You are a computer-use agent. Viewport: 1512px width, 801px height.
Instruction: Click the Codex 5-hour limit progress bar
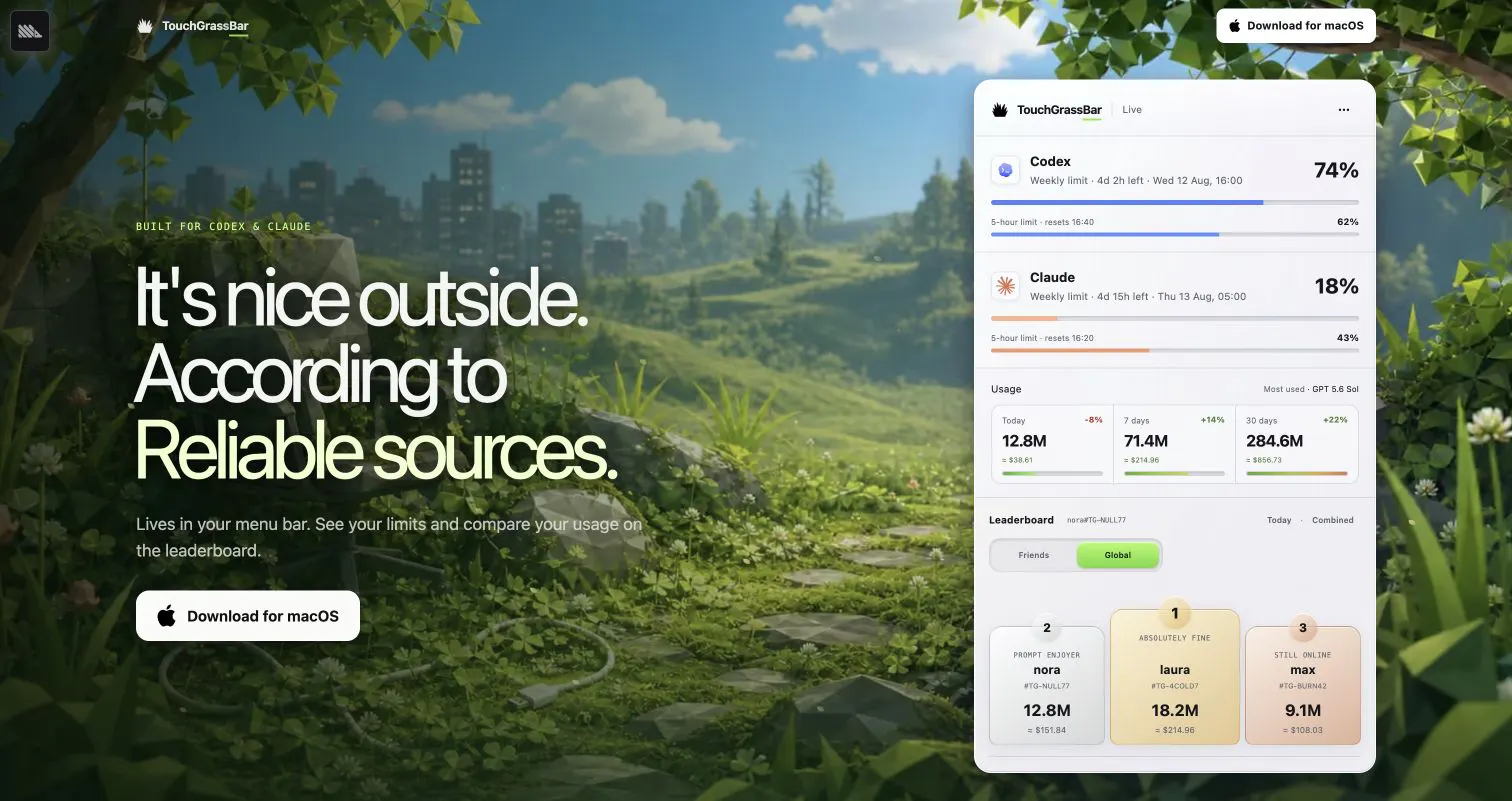[1175, 234]
